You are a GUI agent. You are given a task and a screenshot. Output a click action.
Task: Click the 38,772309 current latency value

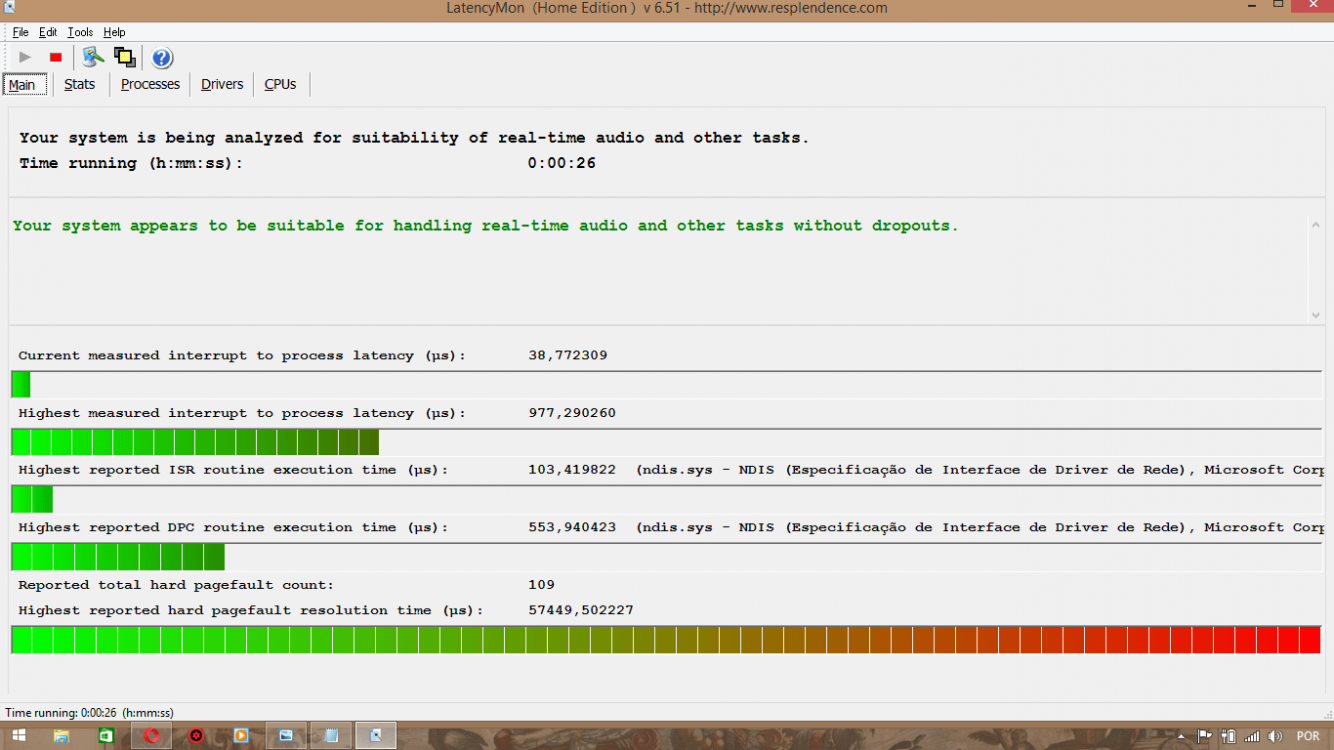[568, 356]
